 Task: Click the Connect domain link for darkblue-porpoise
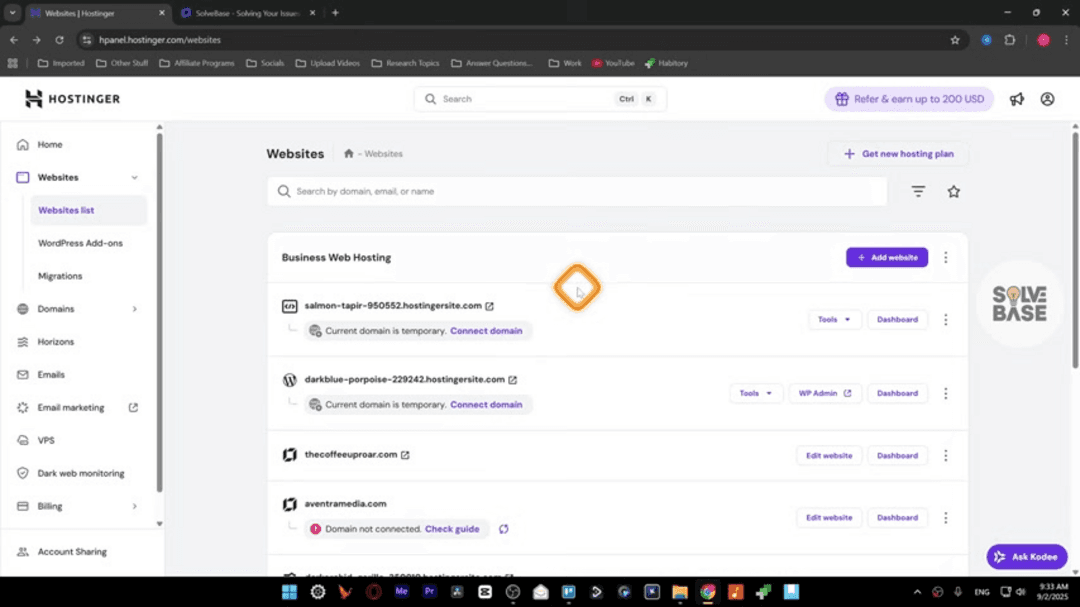pyautogui.click(x=487, y=404)
